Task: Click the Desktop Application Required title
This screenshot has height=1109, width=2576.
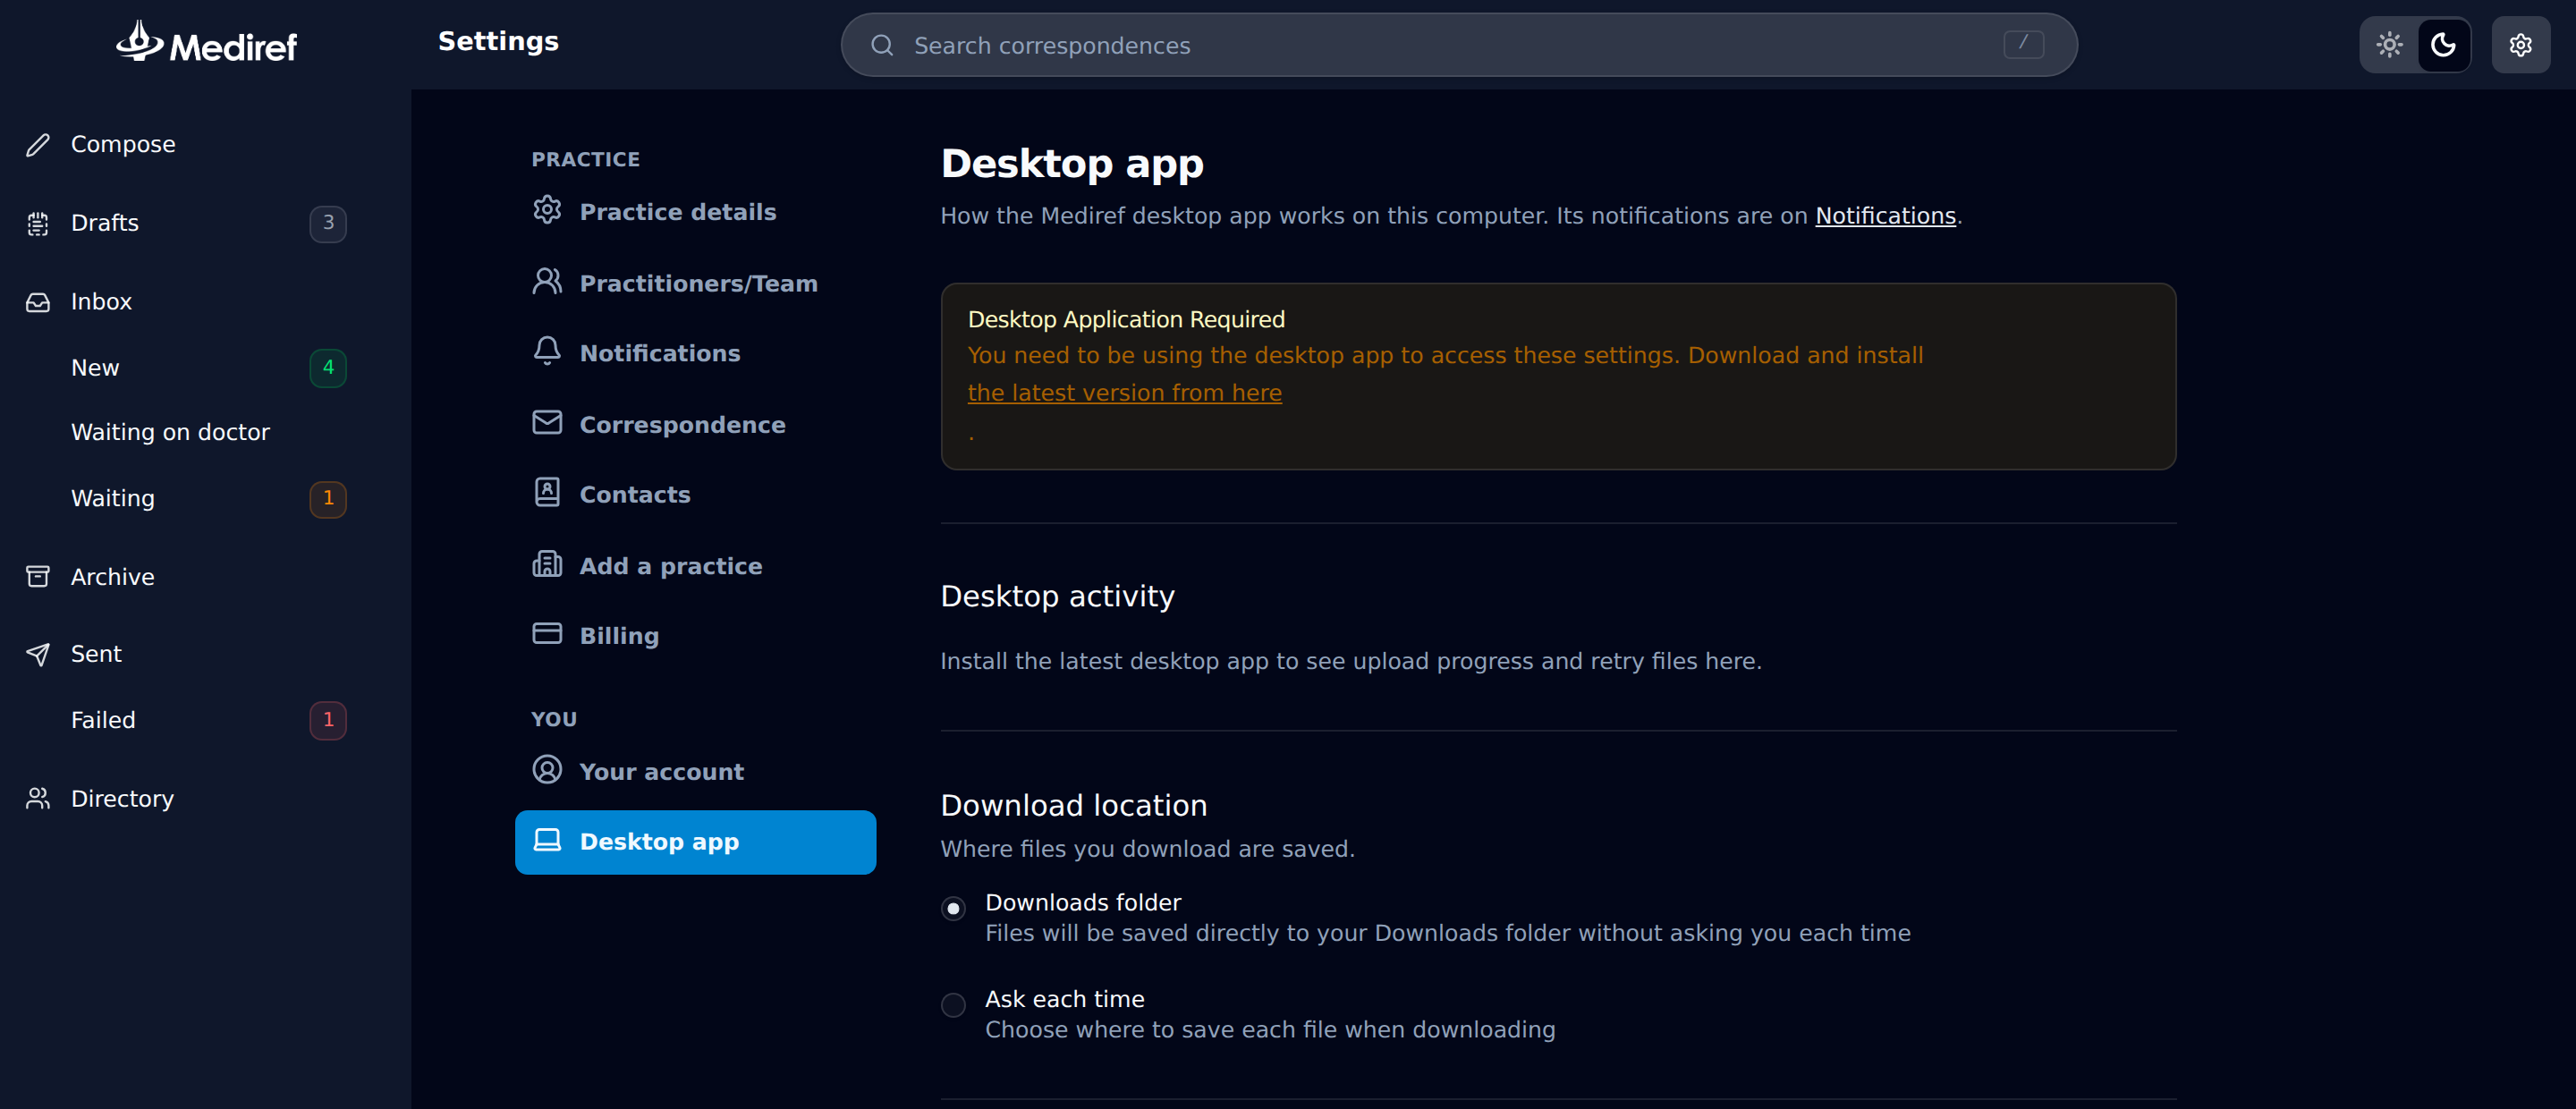Action: 1126,319
